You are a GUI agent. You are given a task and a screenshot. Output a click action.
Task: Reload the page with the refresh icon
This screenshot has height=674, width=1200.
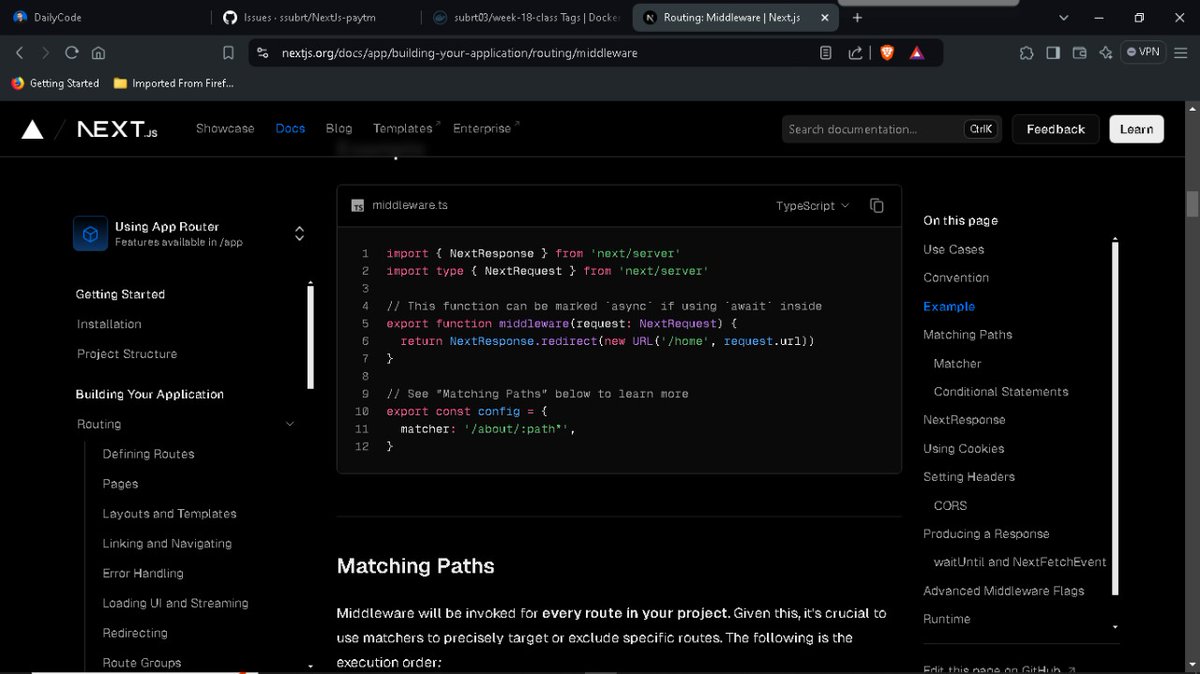coord(72,53)
